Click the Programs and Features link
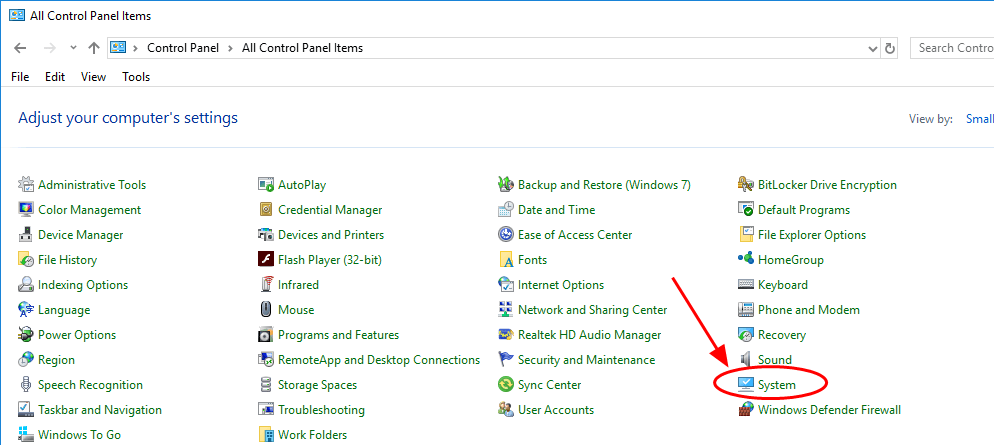 (338, 335)
